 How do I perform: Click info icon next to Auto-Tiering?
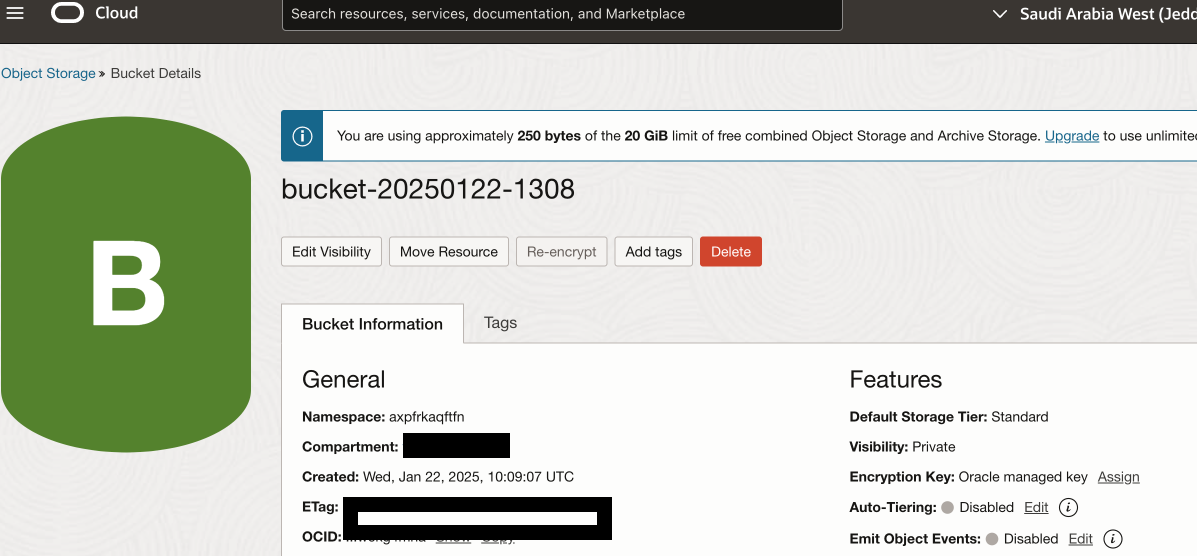pyautogui.click(x=1068, y=507)
